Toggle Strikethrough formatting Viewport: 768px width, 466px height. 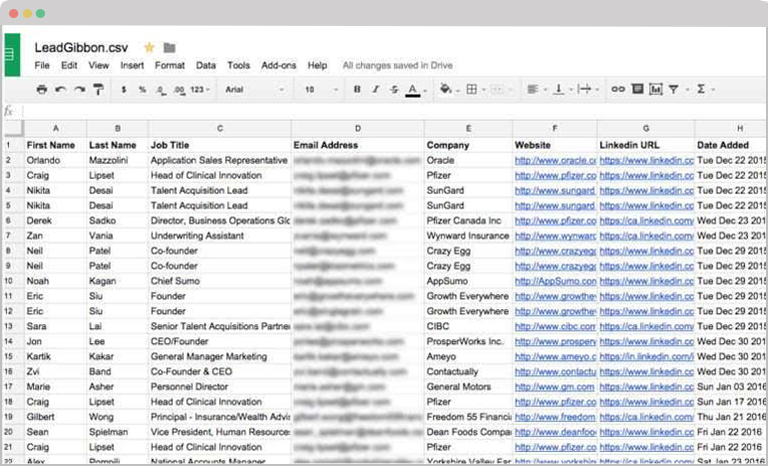click(x=394, y=89)
